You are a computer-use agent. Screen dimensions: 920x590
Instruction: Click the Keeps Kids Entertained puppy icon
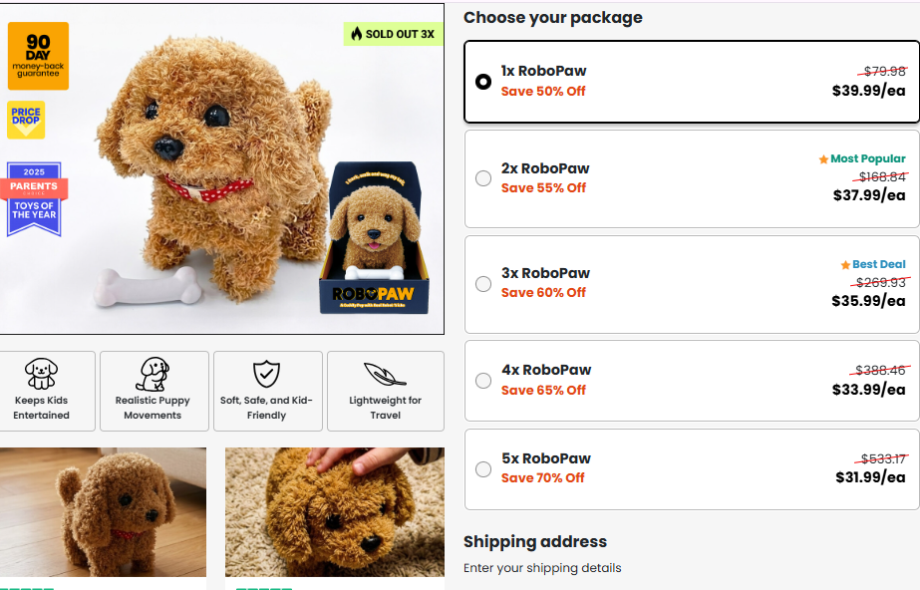(41, 375)
